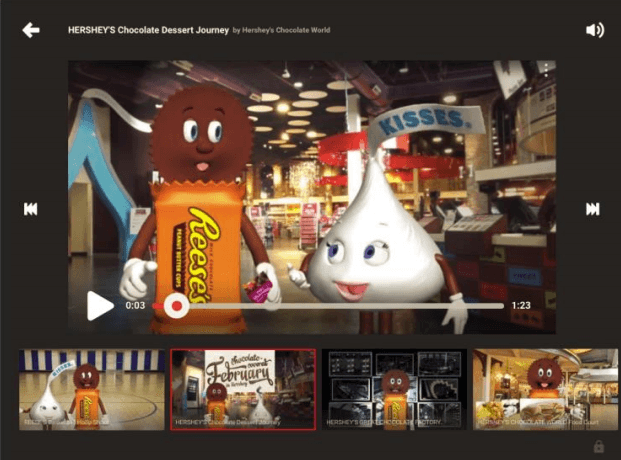Go back with the left arrow icon
The image size is (621, 460).
(31, 30)
